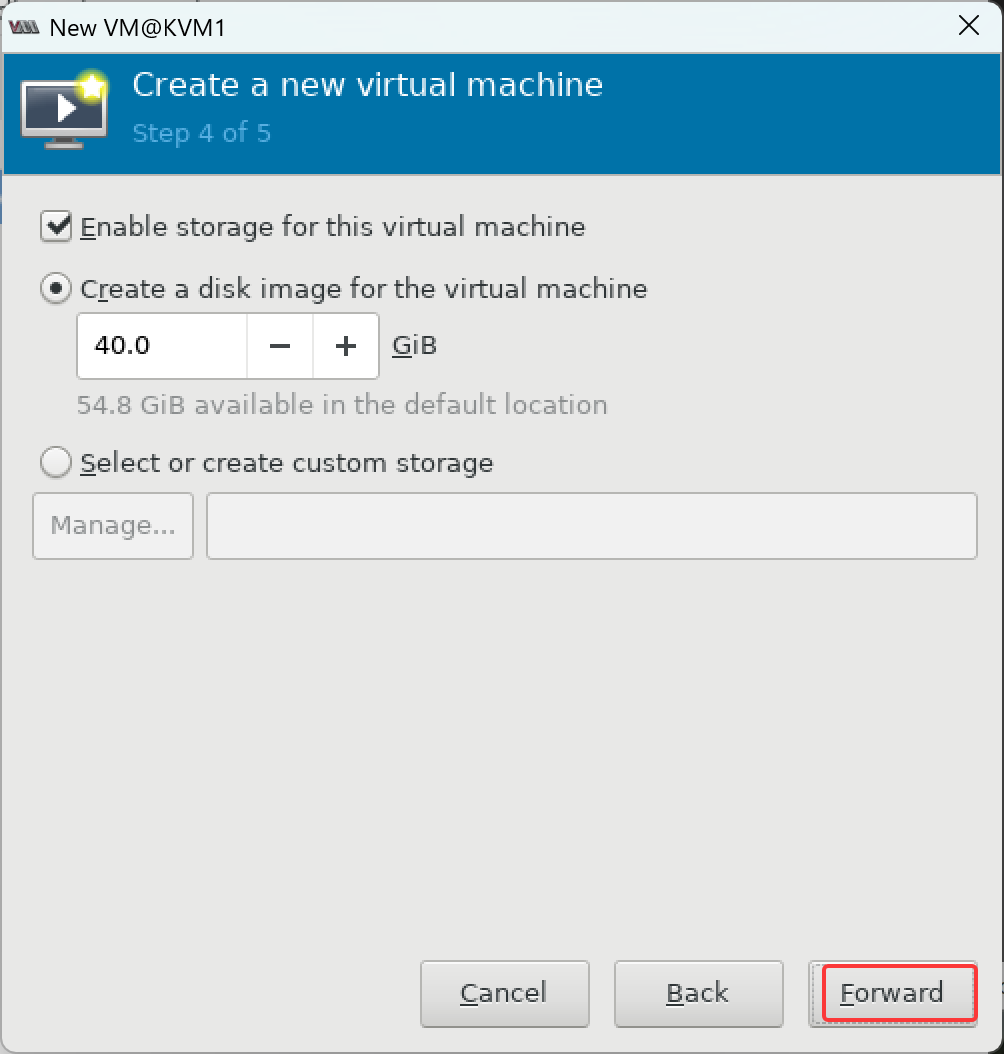Click Forward to proceed to step 5
This screenshot has height=1054, width=1004.
coord(892,994)
